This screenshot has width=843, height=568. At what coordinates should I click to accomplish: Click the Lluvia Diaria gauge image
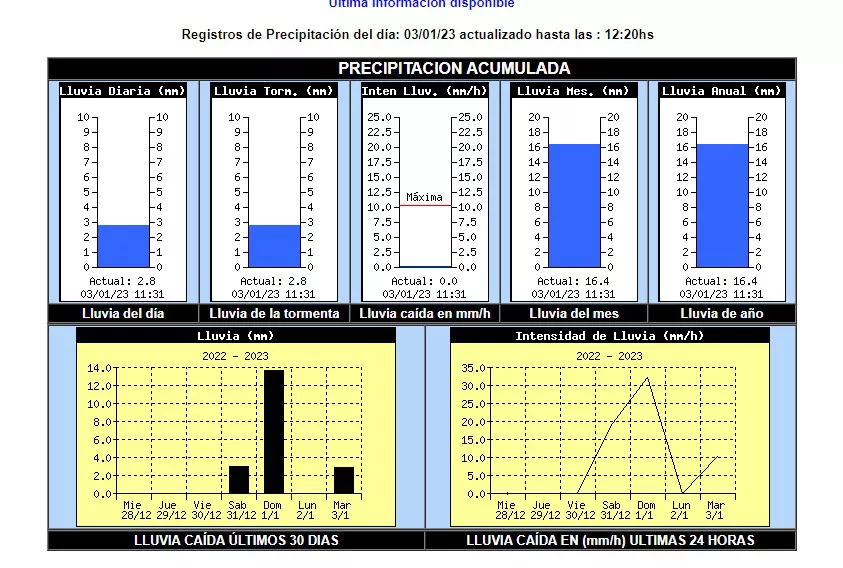[123, 191]
